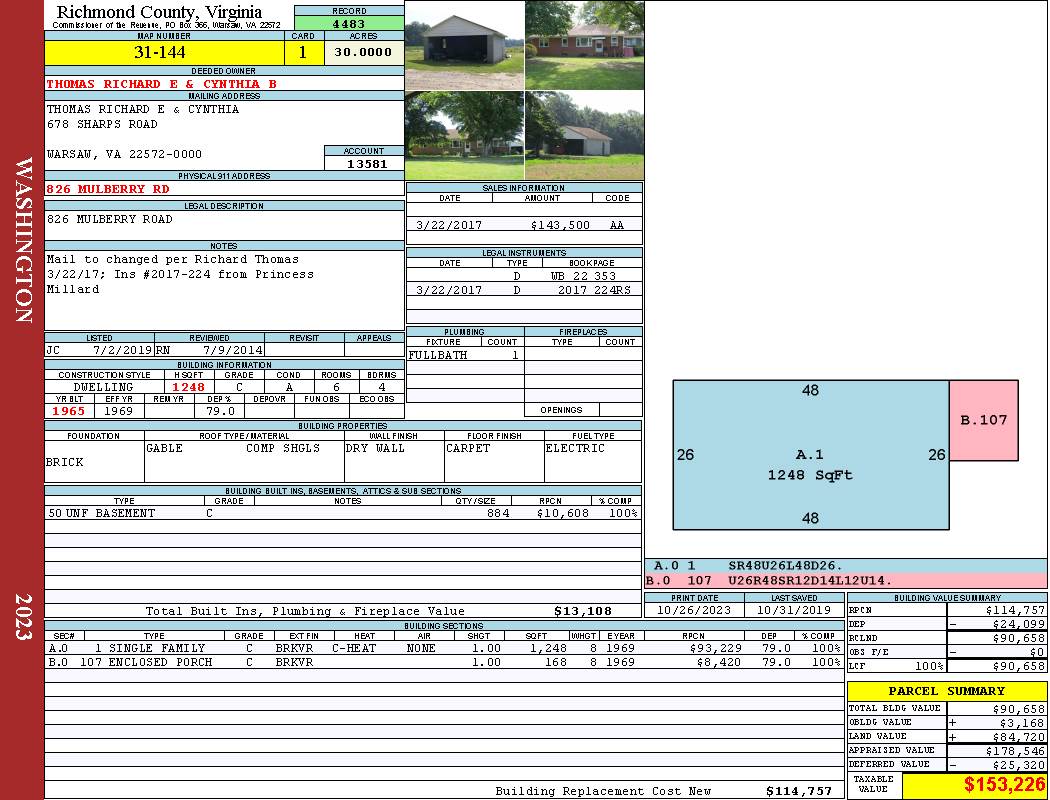The width and height of the screenshot is (1050, 800).
Task: Click the blue A.1 dwelling sketch area
Action: tap(810, 455)
